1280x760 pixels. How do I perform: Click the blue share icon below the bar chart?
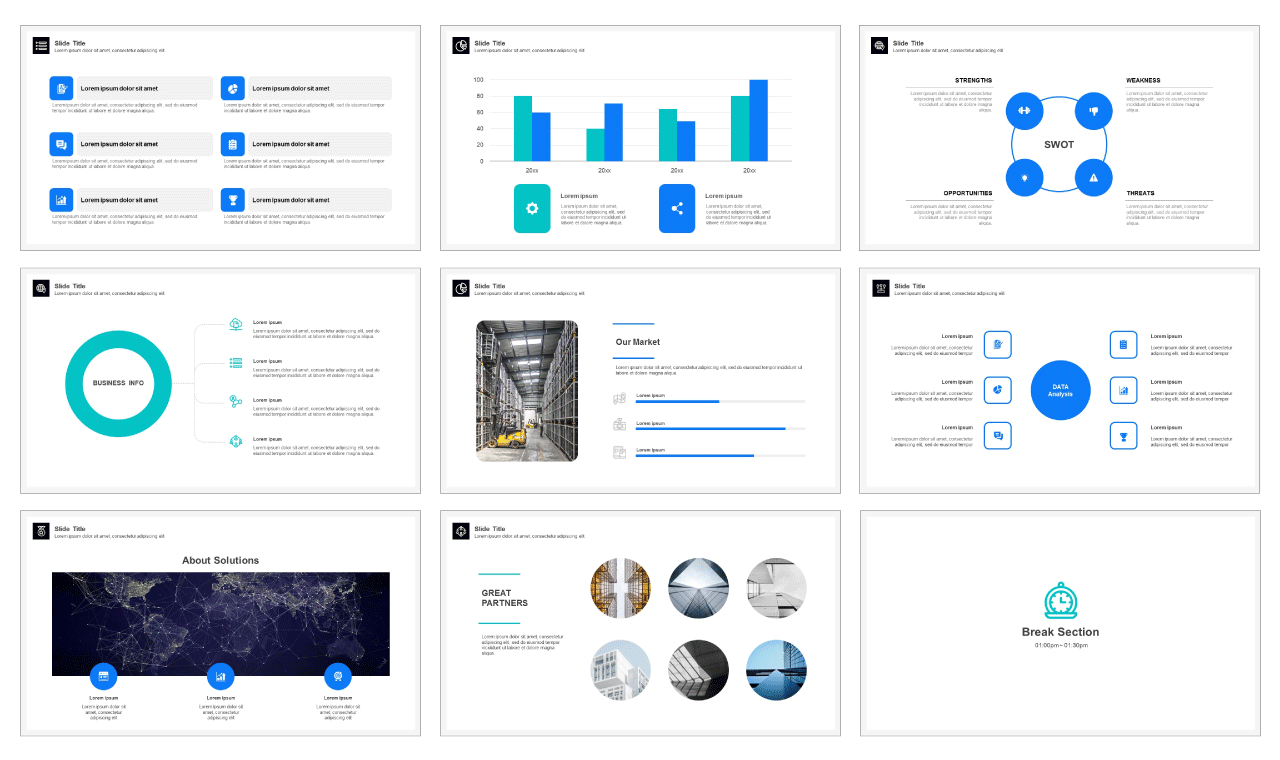677,208
